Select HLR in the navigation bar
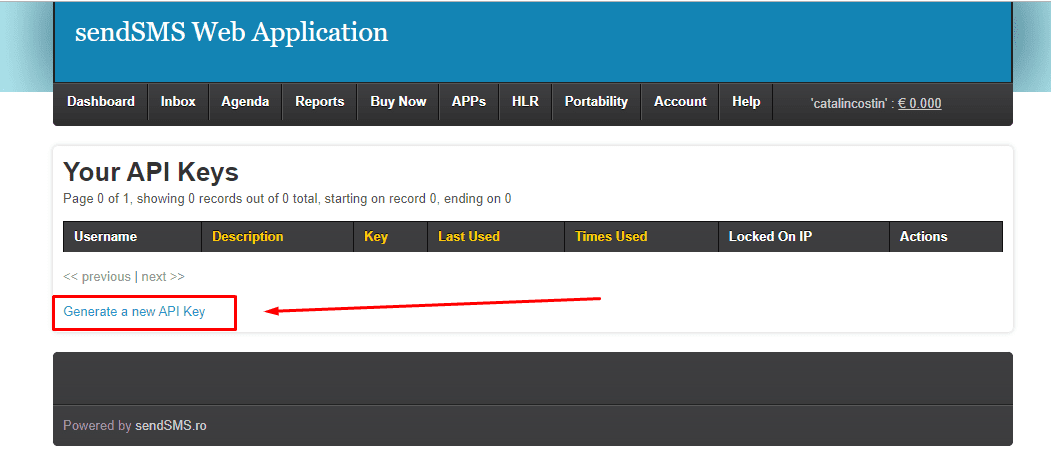This screenshot has height=458, width=1051. coord(526,102)
